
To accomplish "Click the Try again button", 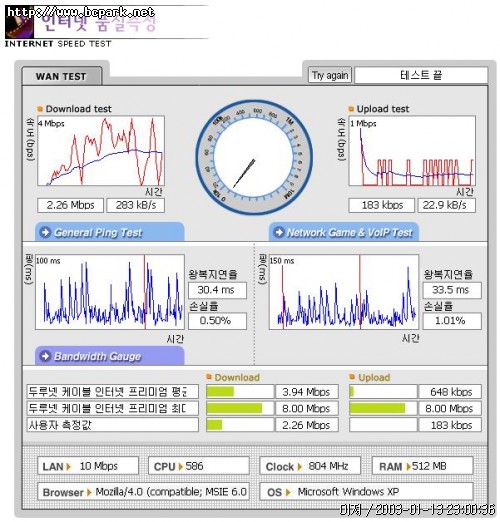I will click(330, 75).
